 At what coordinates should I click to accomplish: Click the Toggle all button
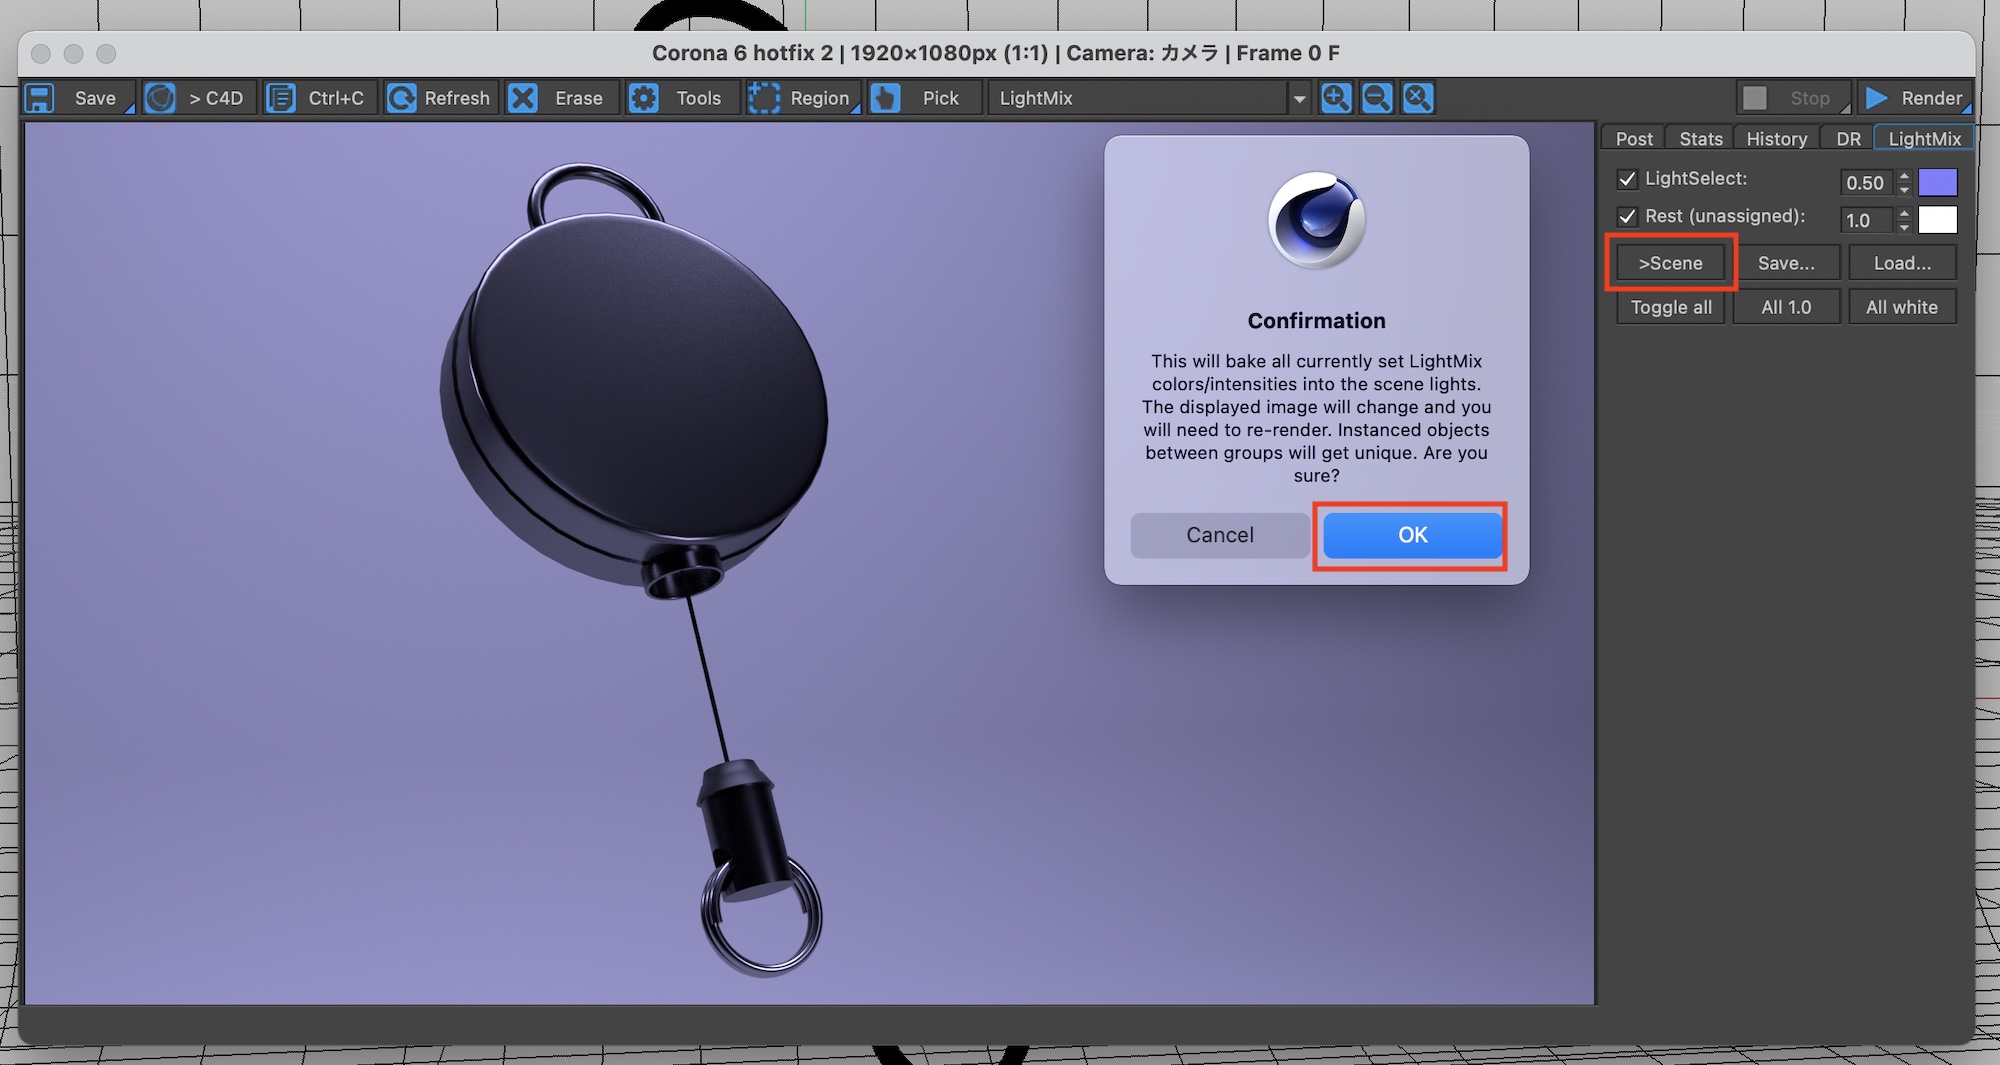tap(1670, 307)
